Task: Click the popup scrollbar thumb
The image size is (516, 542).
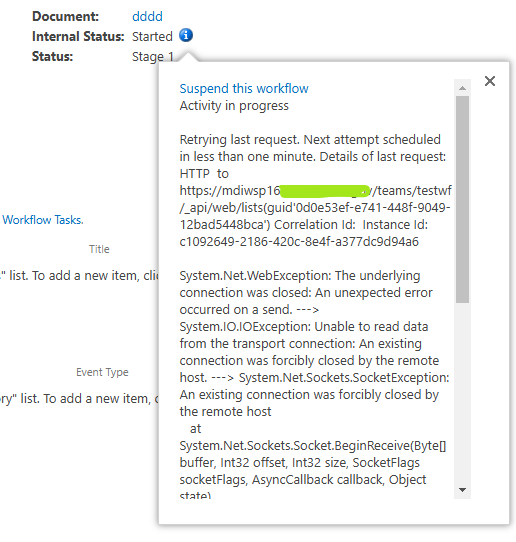Action: coord(462,199)
